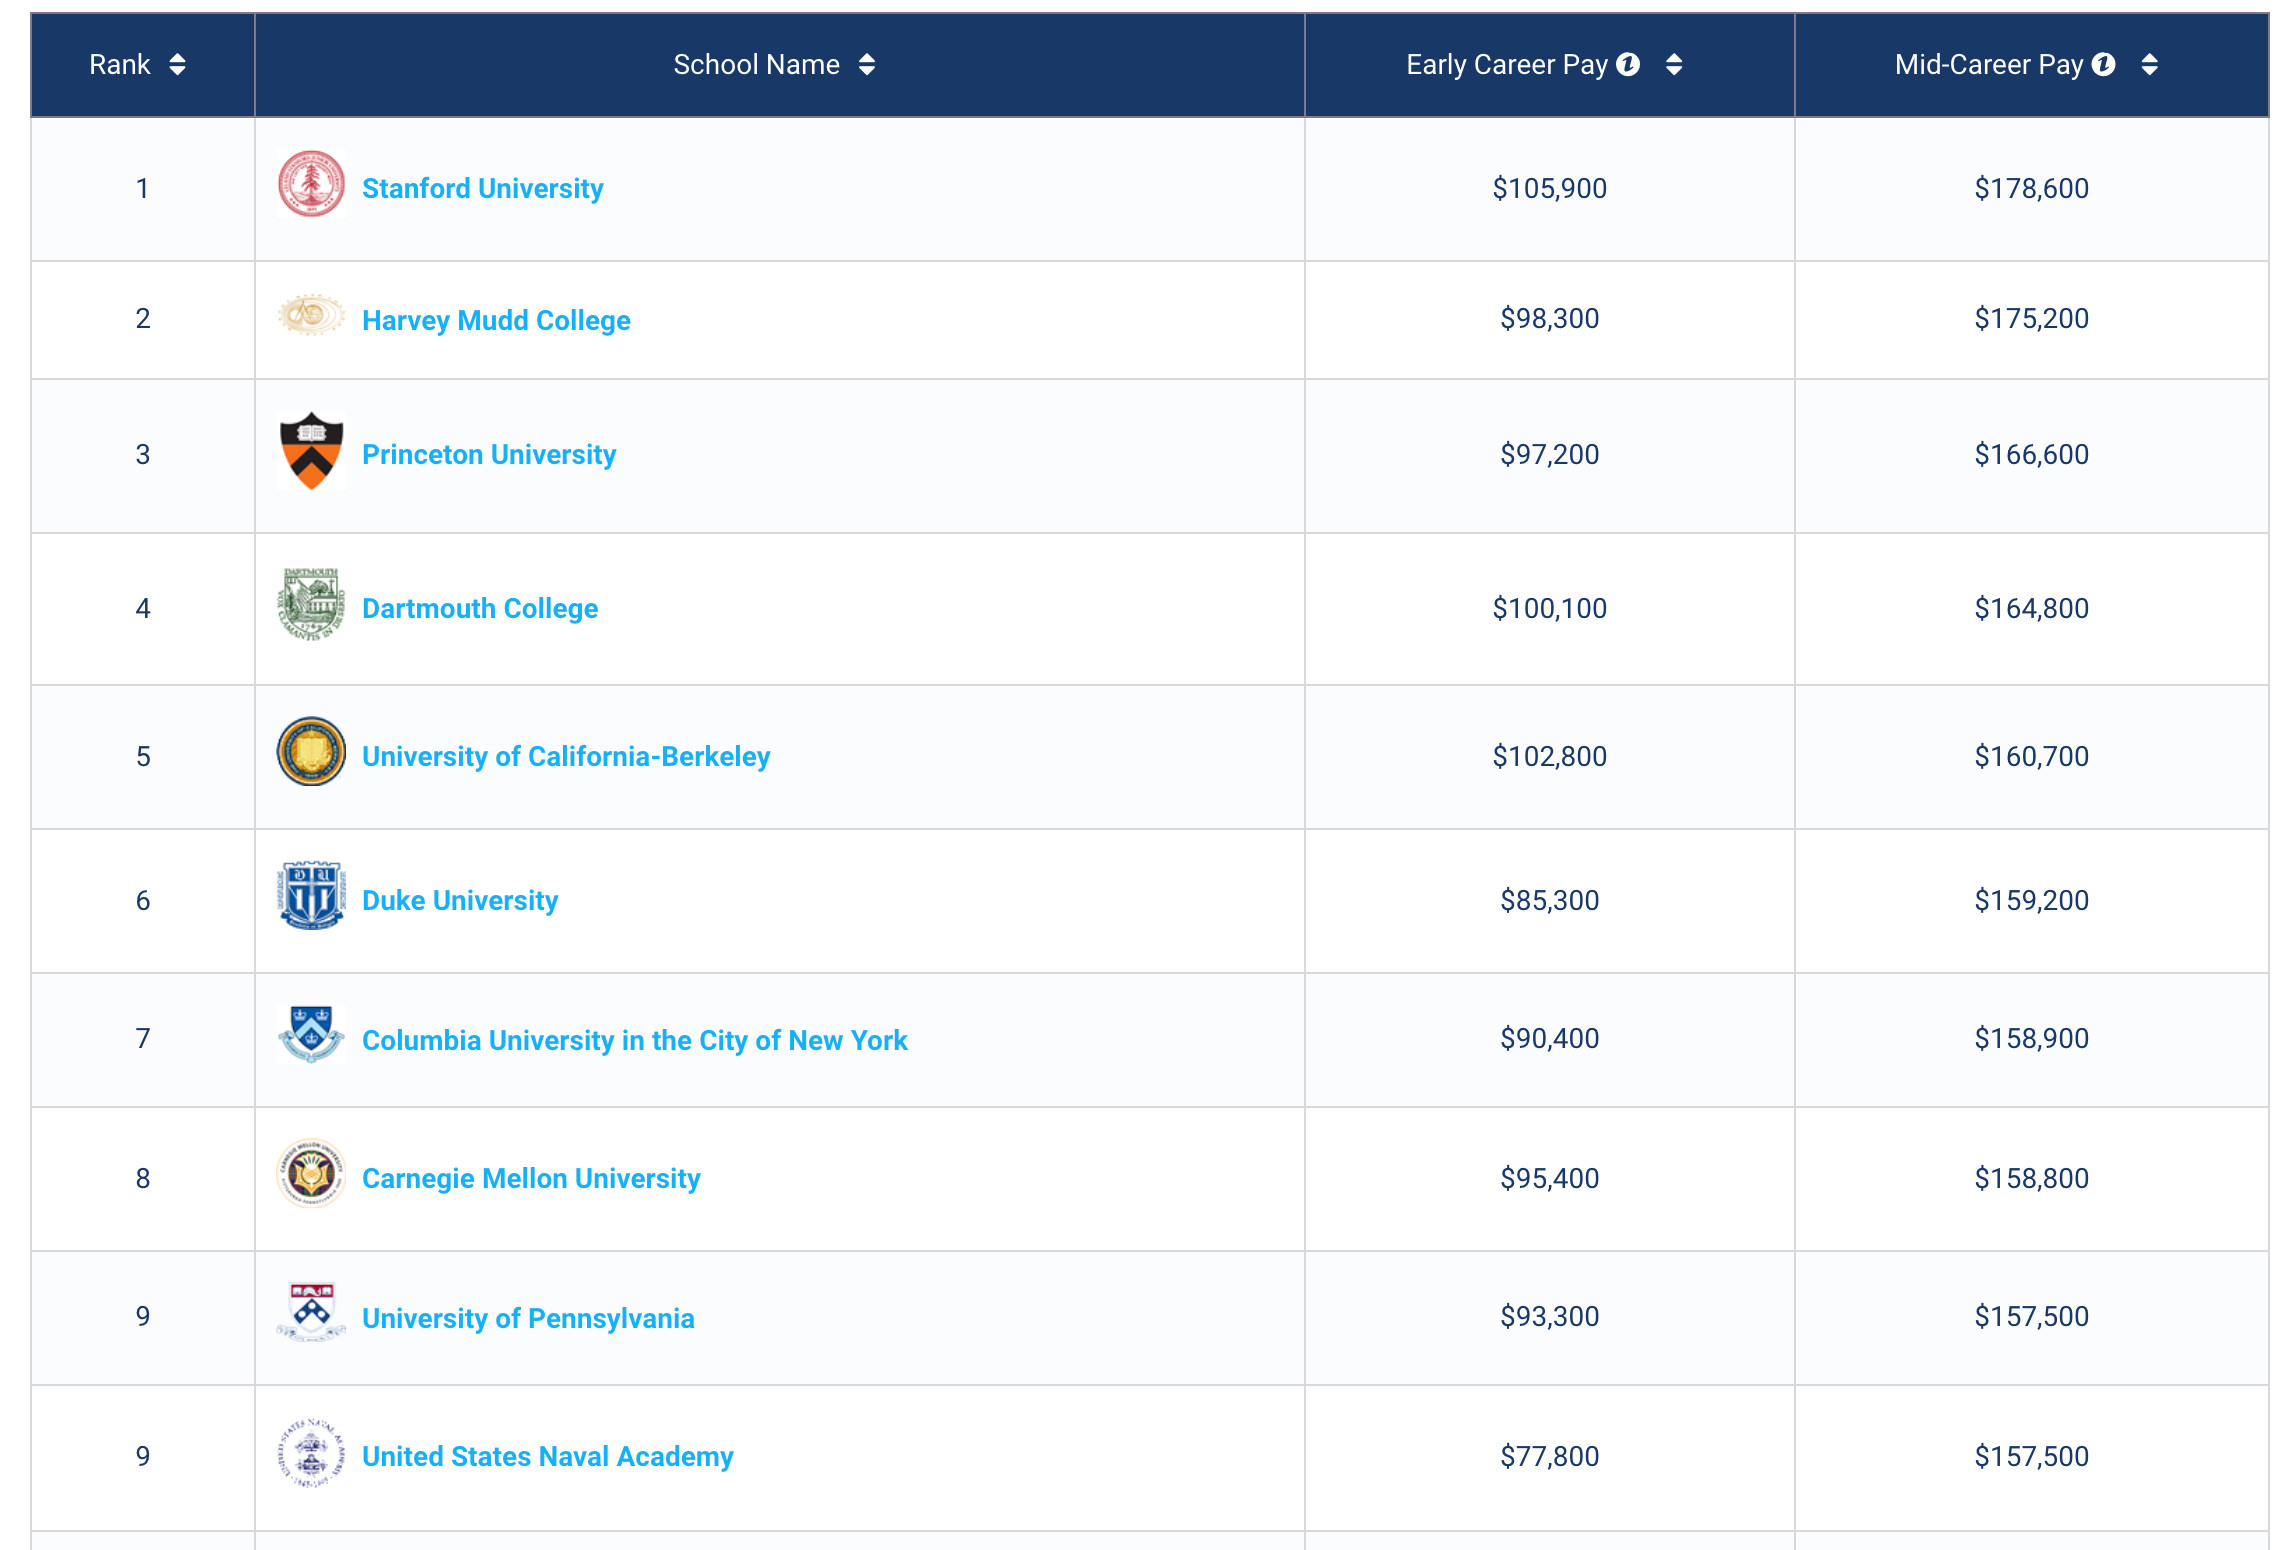Viewport: 2288px width, 1550px height.
Task: Click the Columbia University crest logo
Action: pyautogui.click(x=311, y=1034)
